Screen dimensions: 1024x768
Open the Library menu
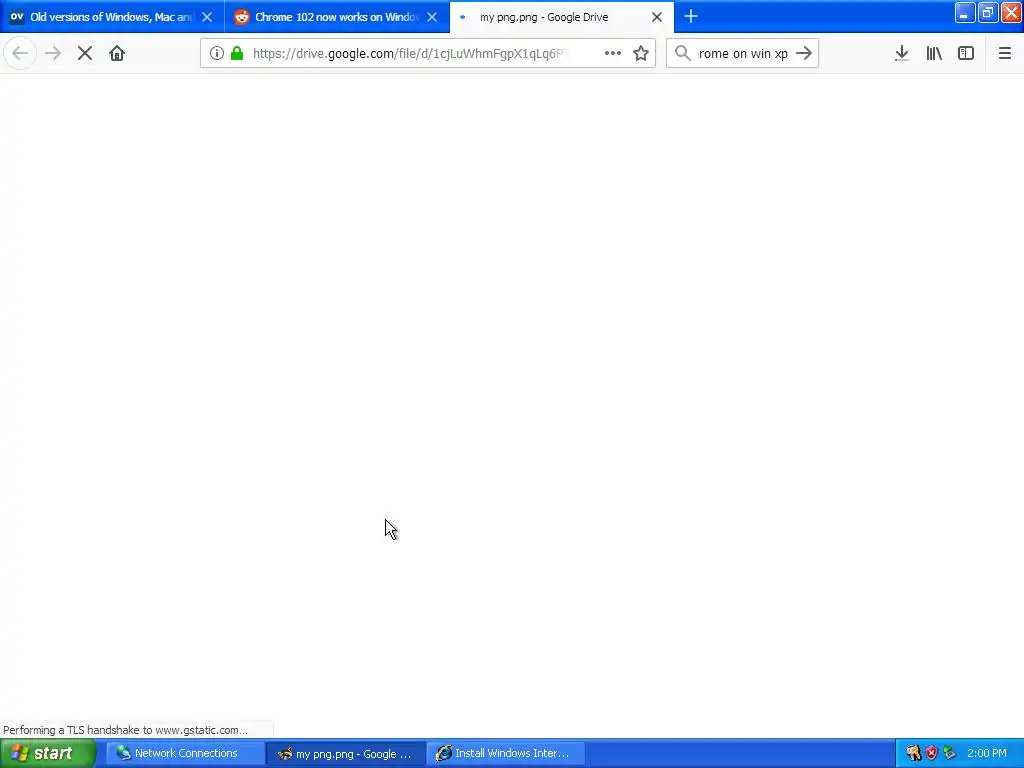click(x=934, y=54)
